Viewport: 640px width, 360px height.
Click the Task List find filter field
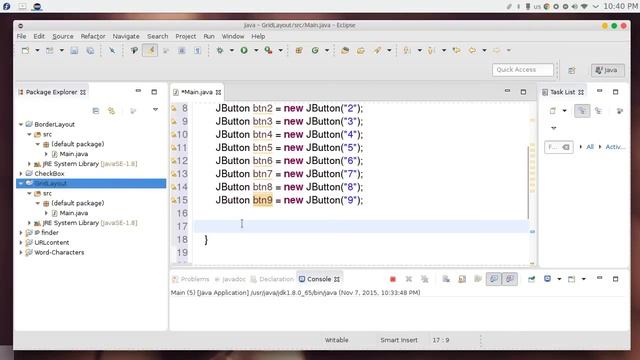(x=558, y=147)
